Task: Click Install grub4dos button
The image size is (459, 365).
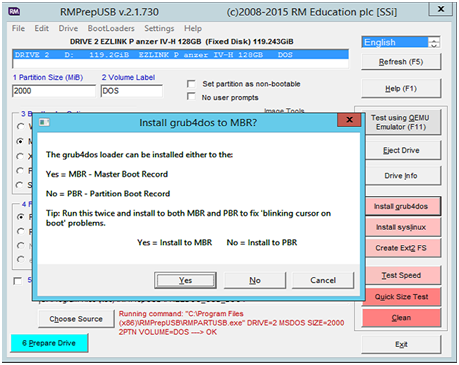Action: (403, 206)
